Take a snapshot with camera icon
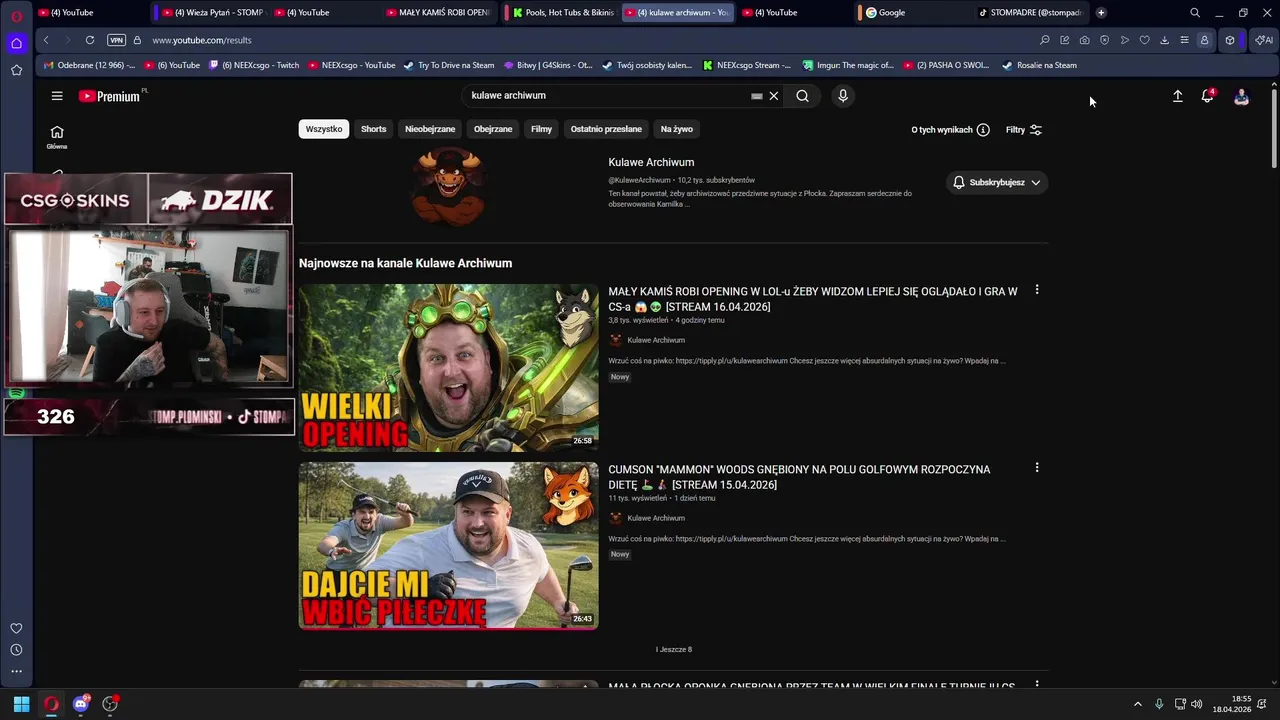 pyautogui.click(x=1085, y=40)
